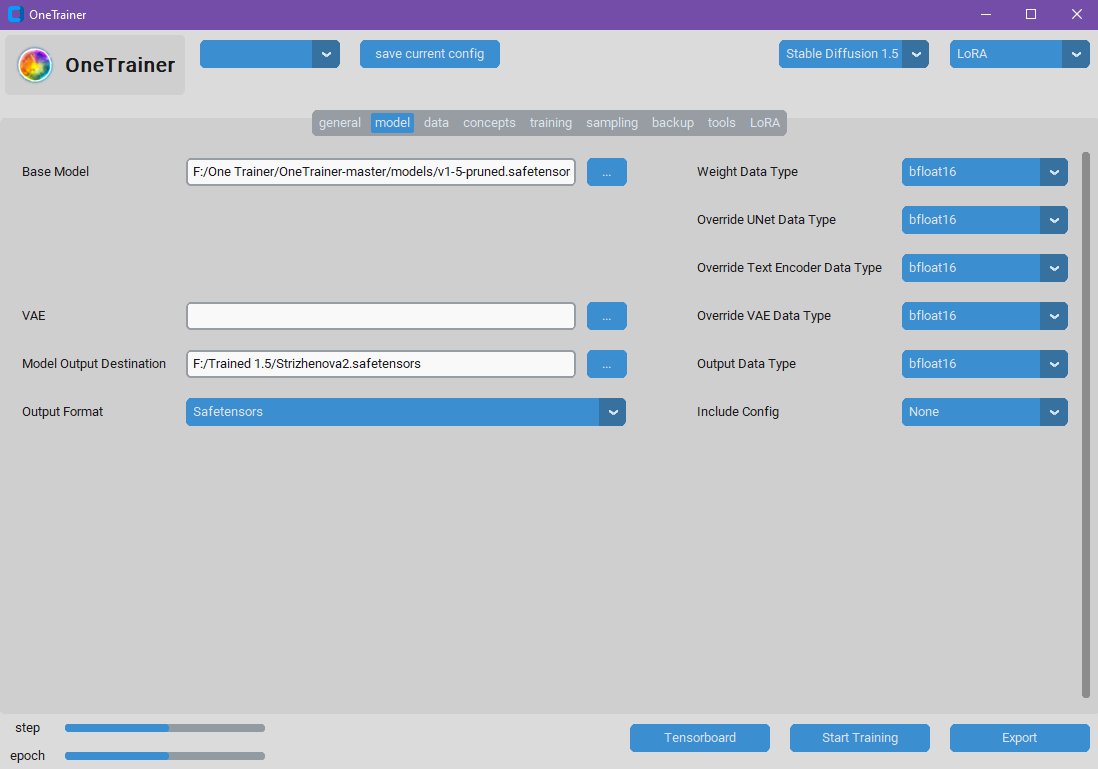Screen dimensions: 1098x769
Task: Open the Include Config None dropdown
Action: click(x=985, y=412)
